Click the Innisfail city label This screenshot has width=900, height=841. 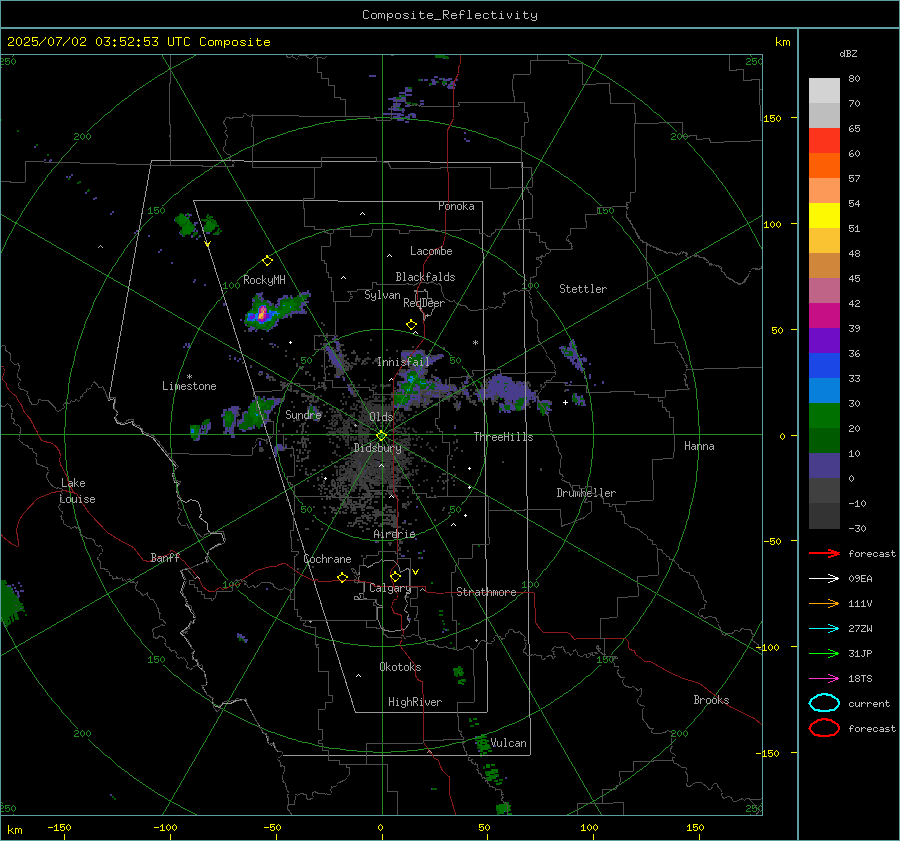(403, 362)
